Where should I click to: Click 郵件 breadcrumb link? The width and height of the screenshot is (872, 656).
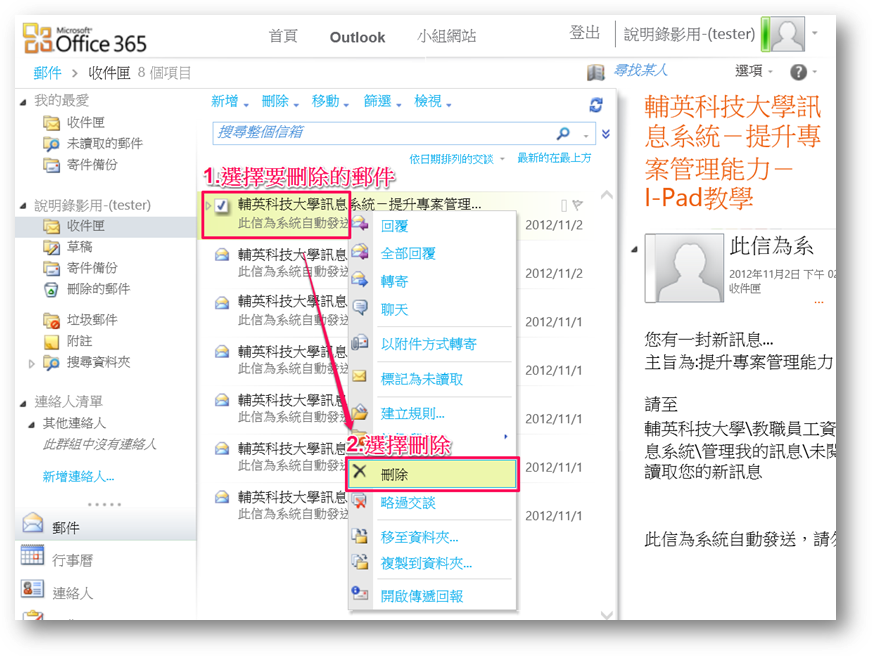(x=47, y=73)
